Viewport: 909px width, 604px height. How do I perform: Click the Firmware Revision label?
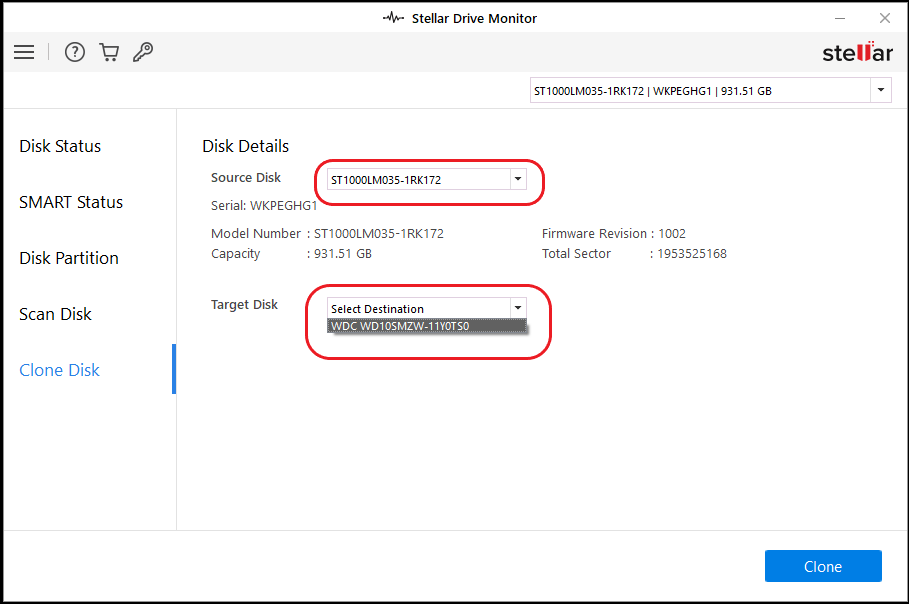[x=594, y=234]
